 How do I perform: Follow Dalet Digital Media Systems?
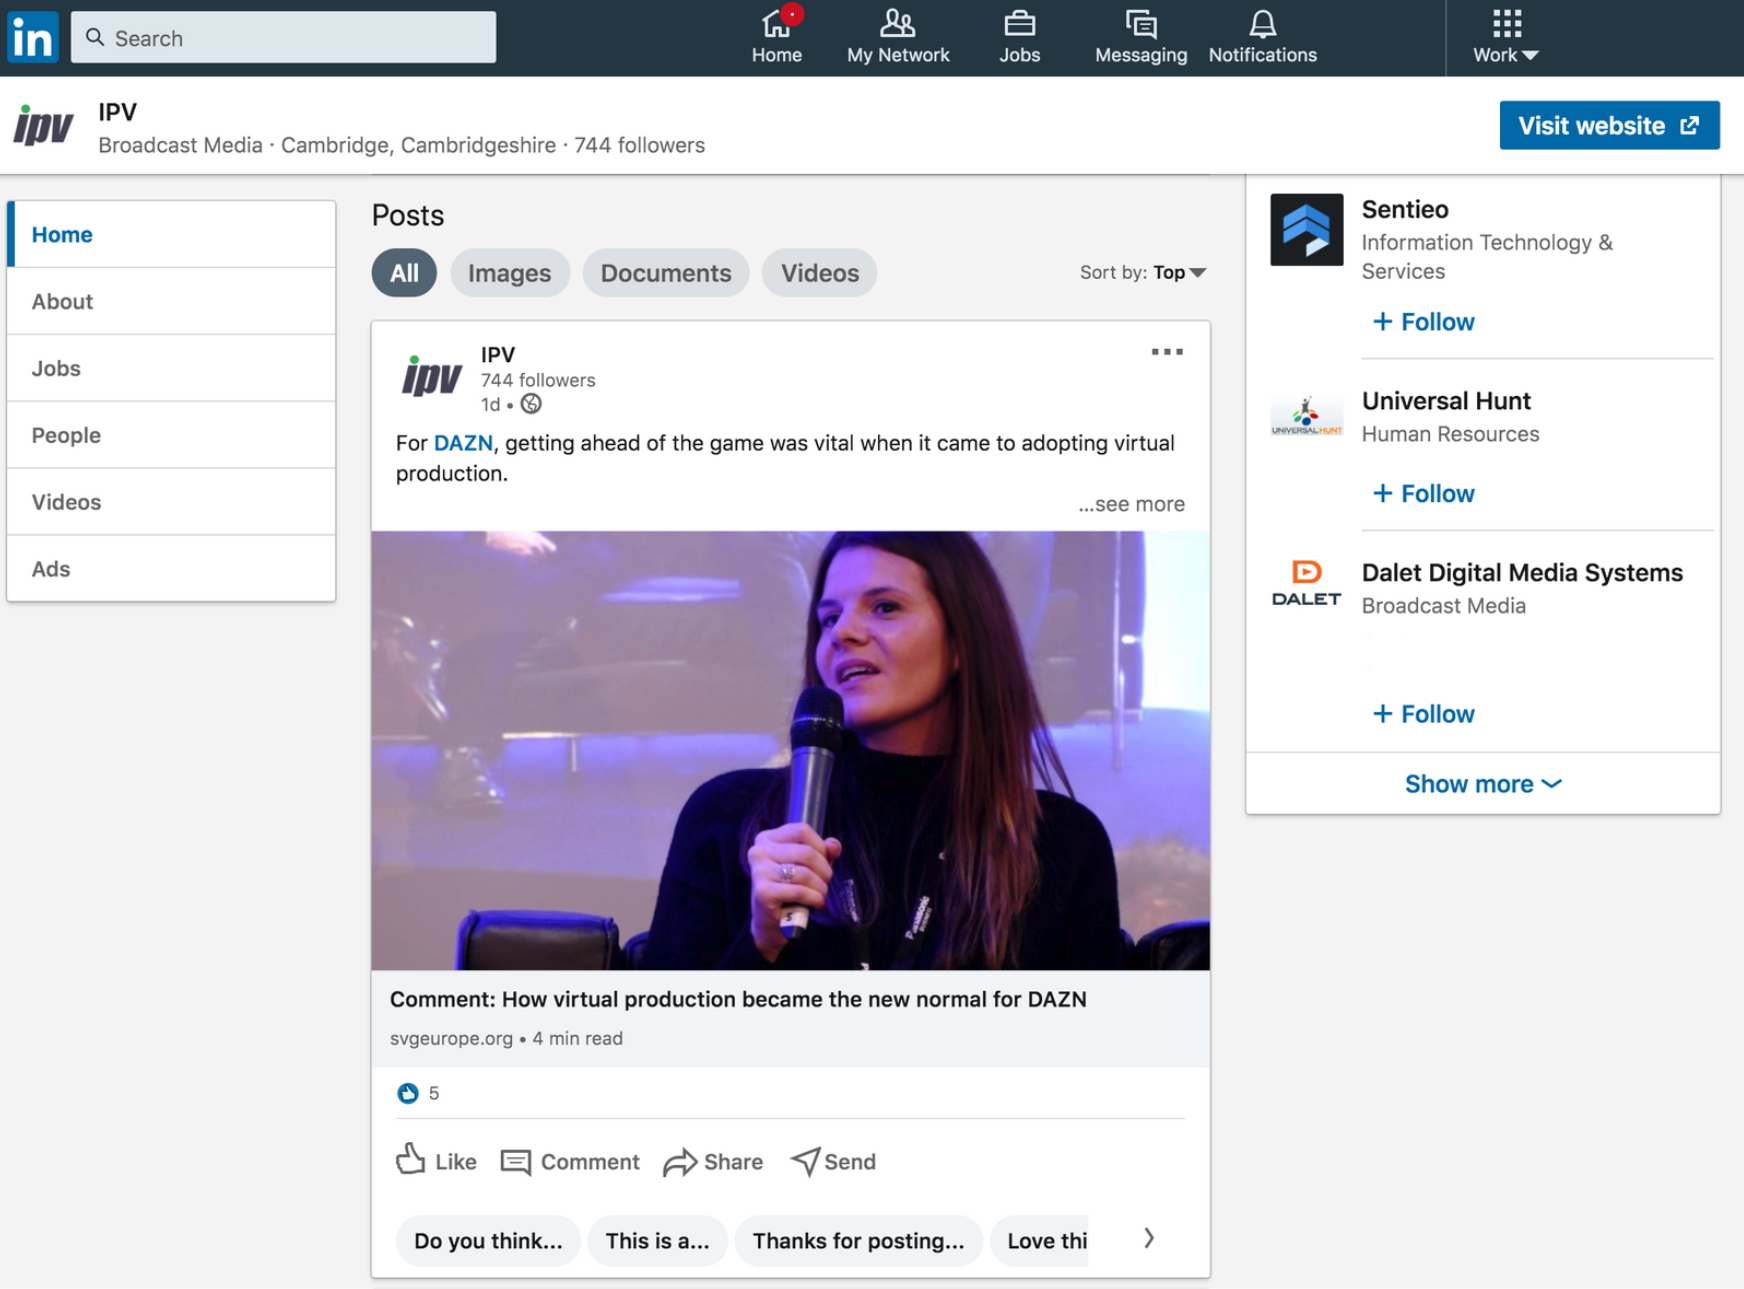[1424, 714]
